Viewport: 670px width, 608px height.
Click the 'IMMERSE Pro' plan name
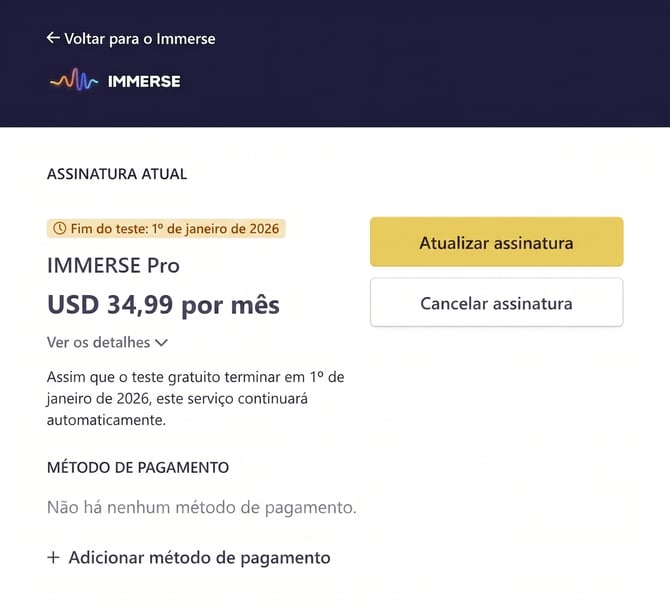click(x=113, y=266)
